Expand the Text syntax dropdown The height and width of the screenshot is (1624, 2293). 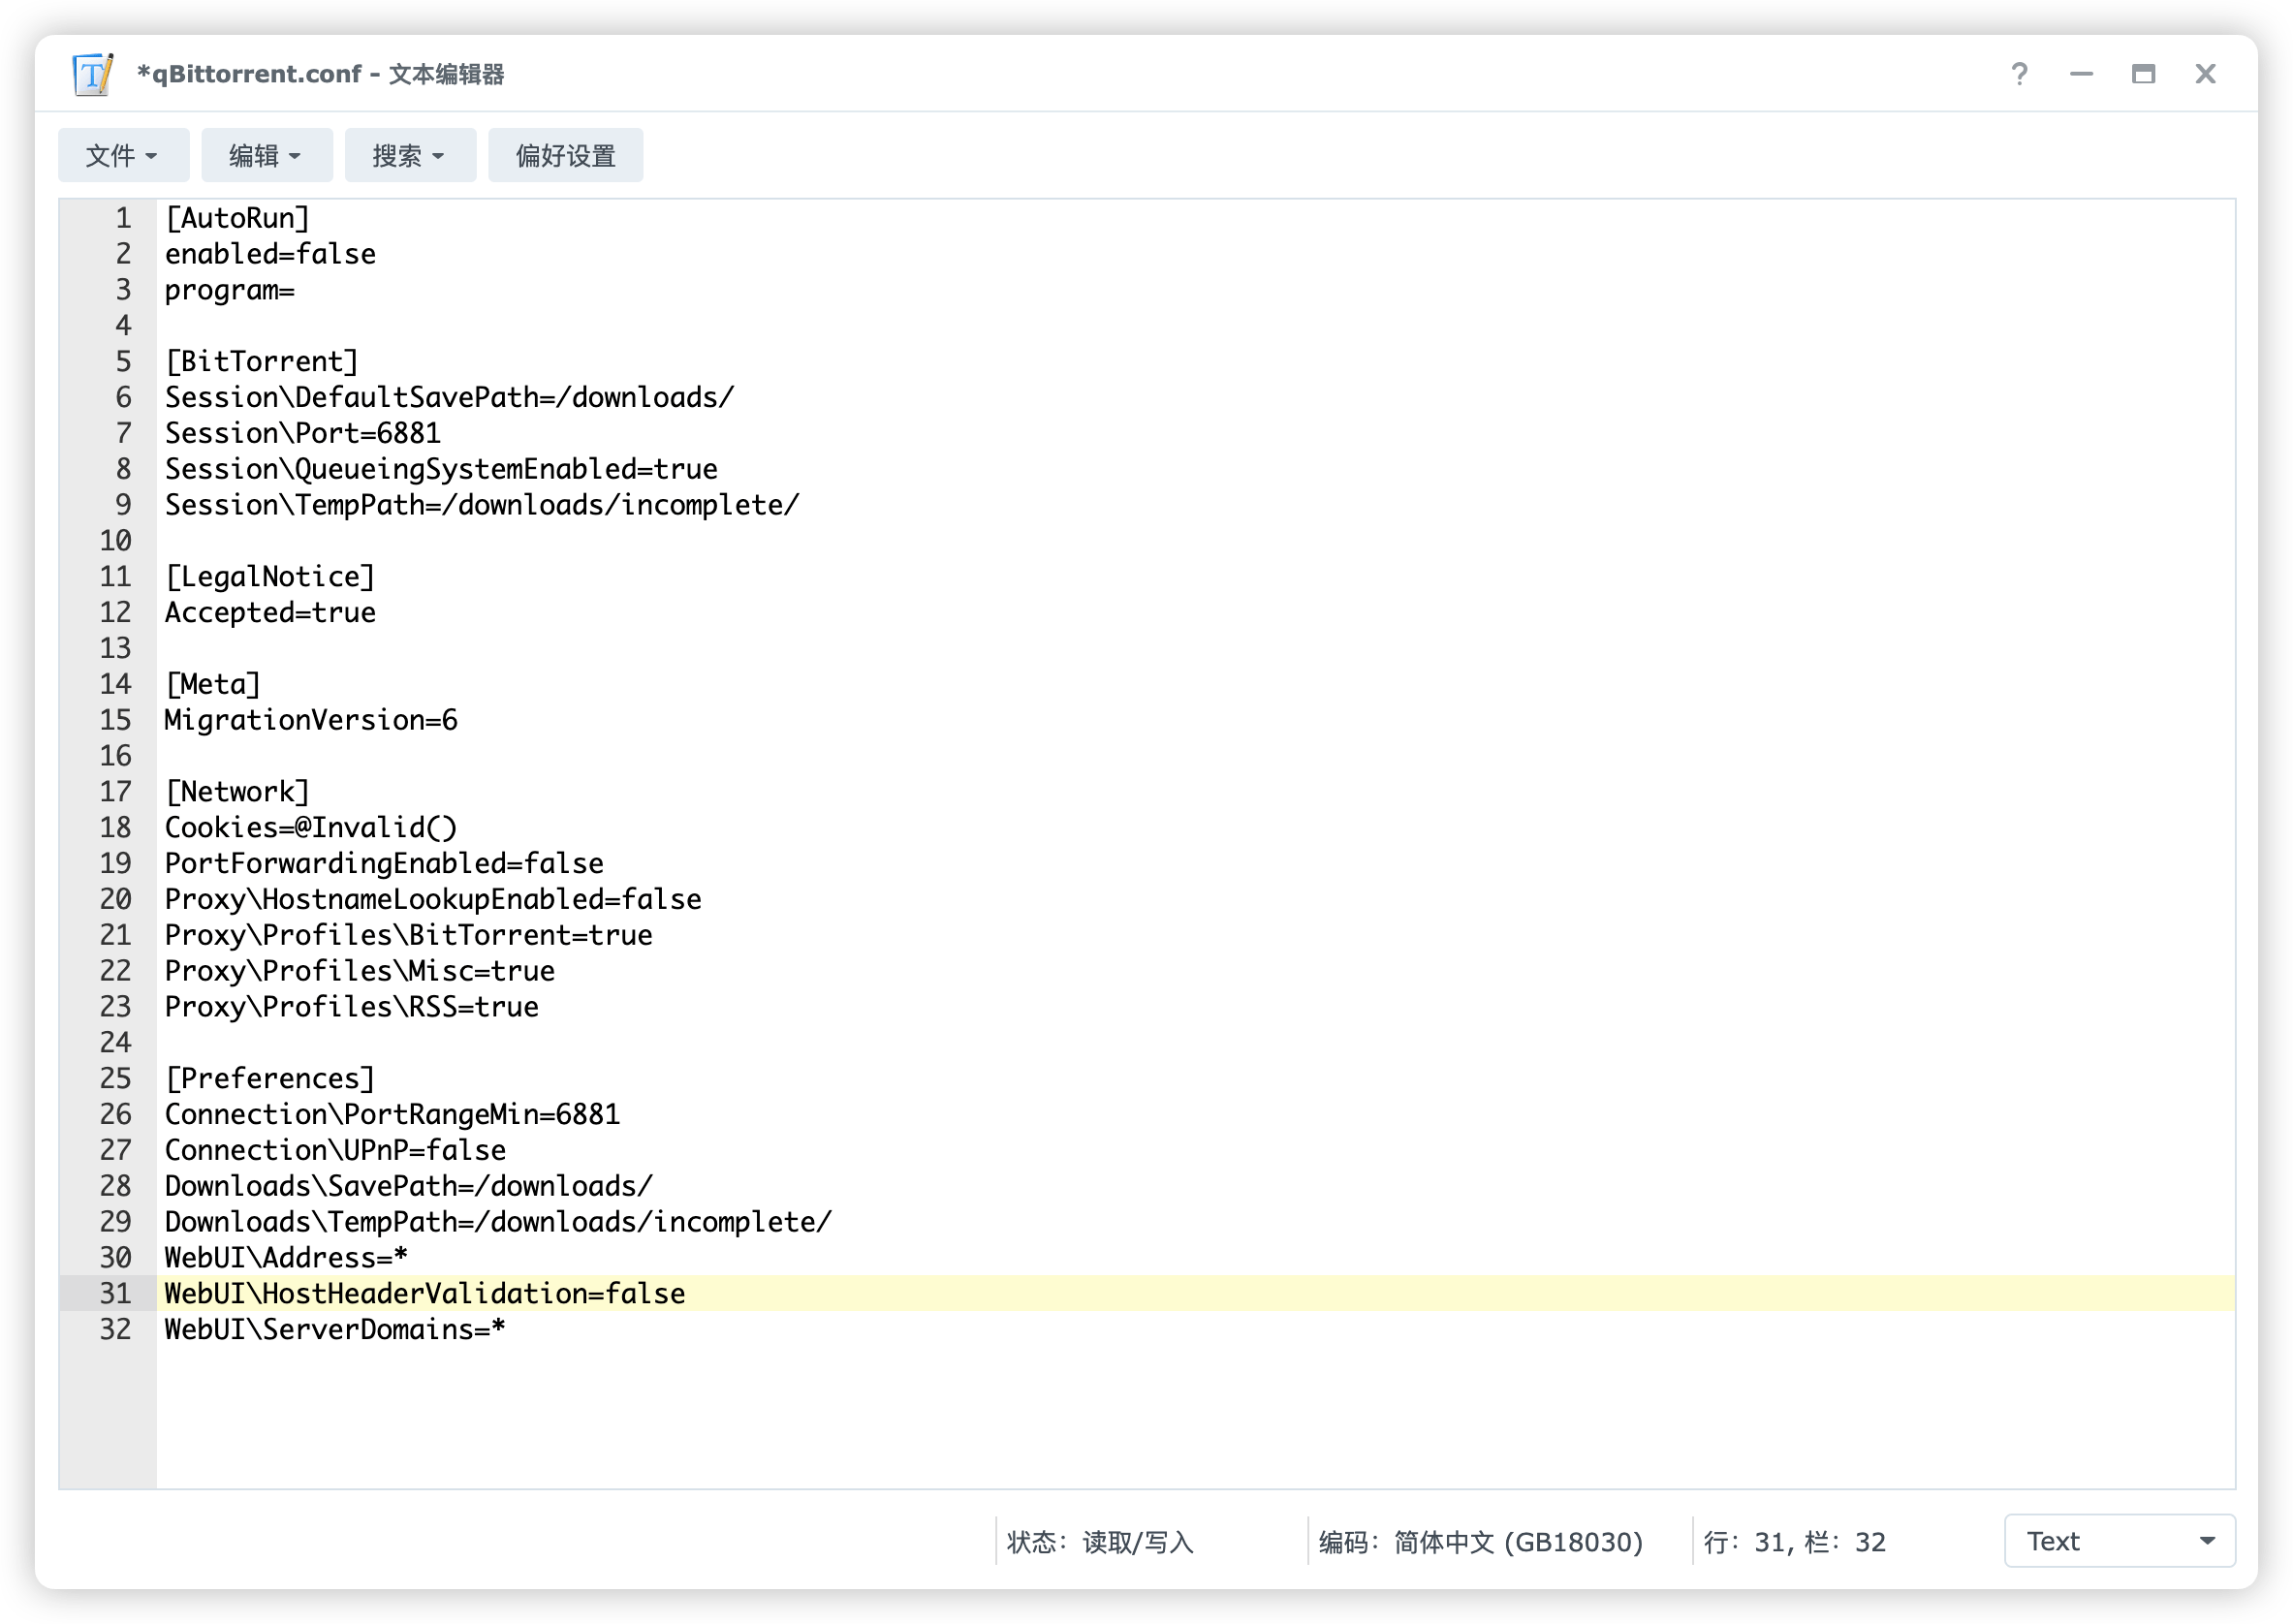coord(2119,1541)
